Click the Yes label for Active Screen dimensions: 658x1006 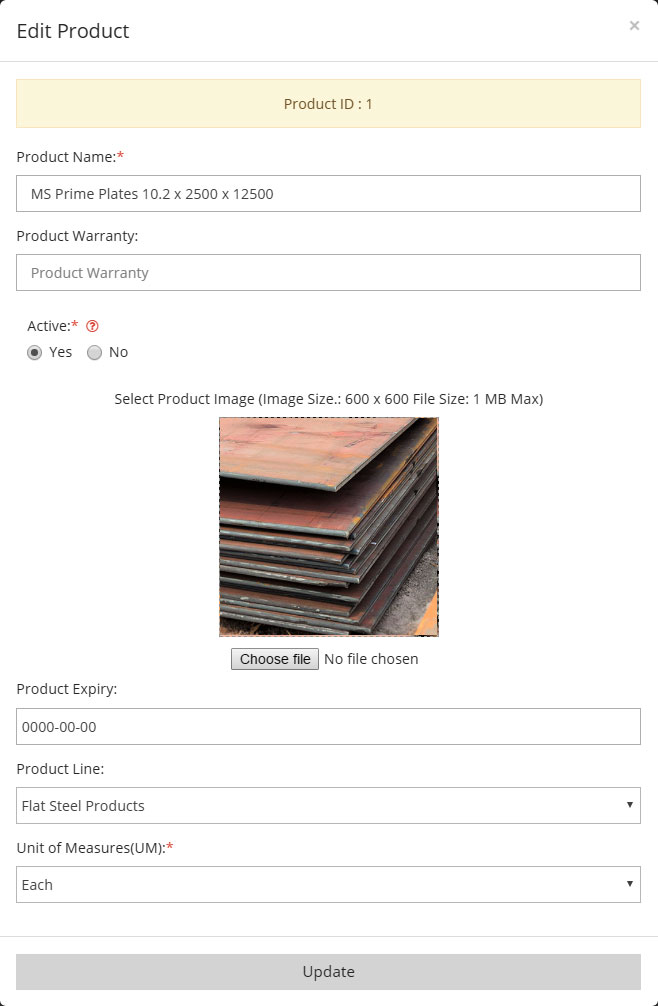click(60, 352)
